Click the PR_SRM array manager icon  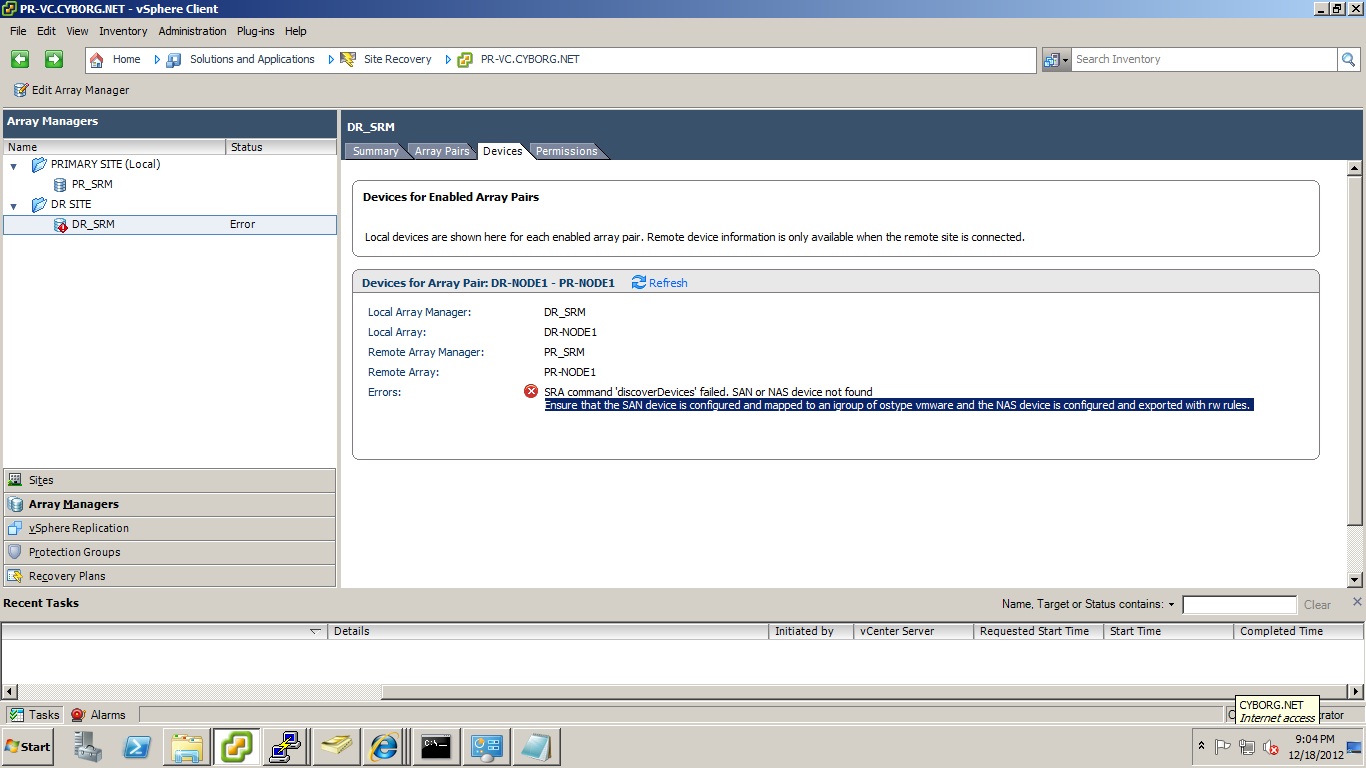point(60,184)
